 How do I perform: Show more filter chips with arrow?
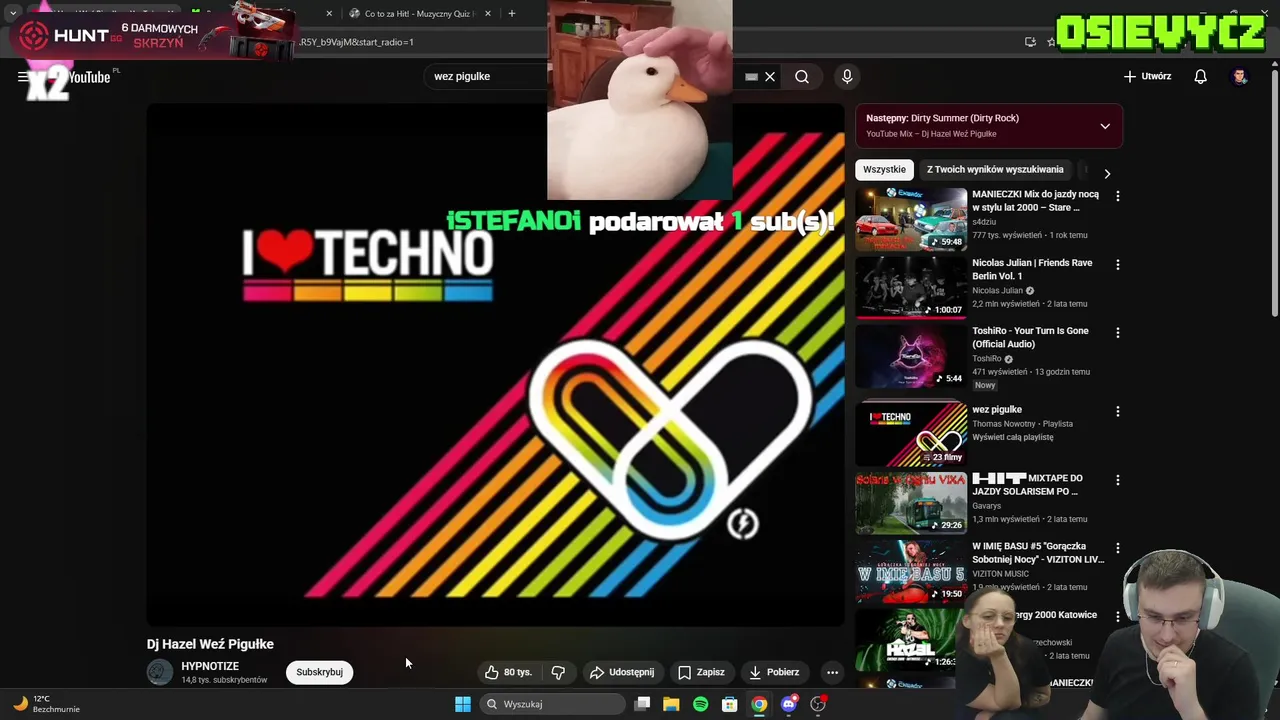click(1107, 173)
